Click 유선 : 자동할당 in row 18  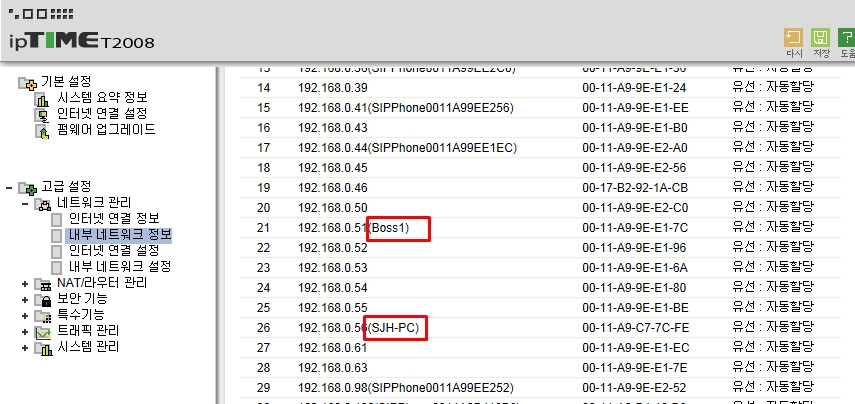[x=773, y=167]
